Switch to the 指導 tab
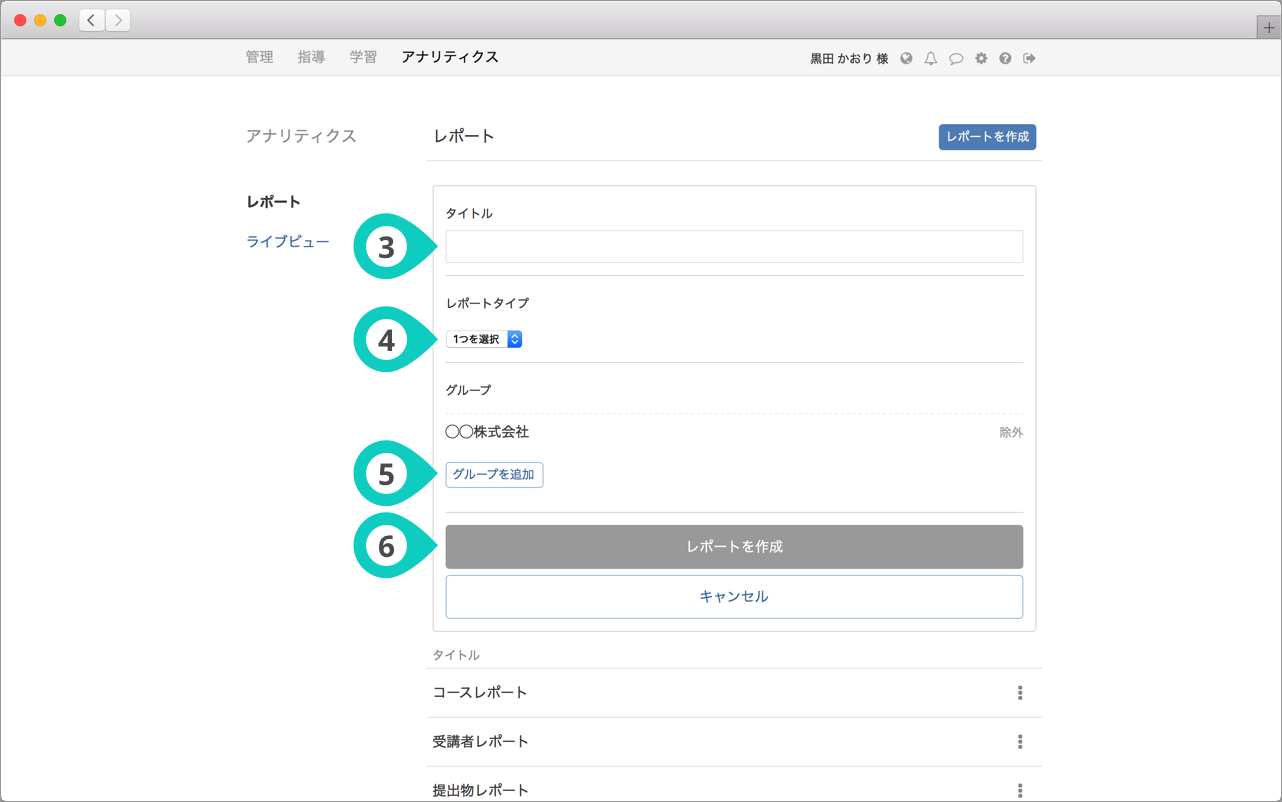Image resolution: width=1282 pixels, height=802 pixels. [311, 57]
